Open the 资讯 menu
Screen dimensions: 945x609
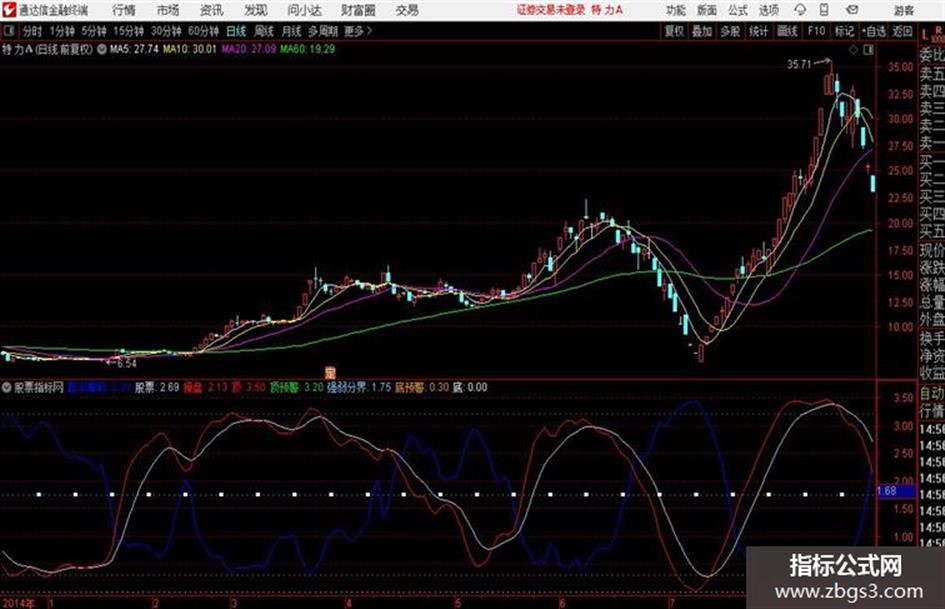click(x=211, y=10)
